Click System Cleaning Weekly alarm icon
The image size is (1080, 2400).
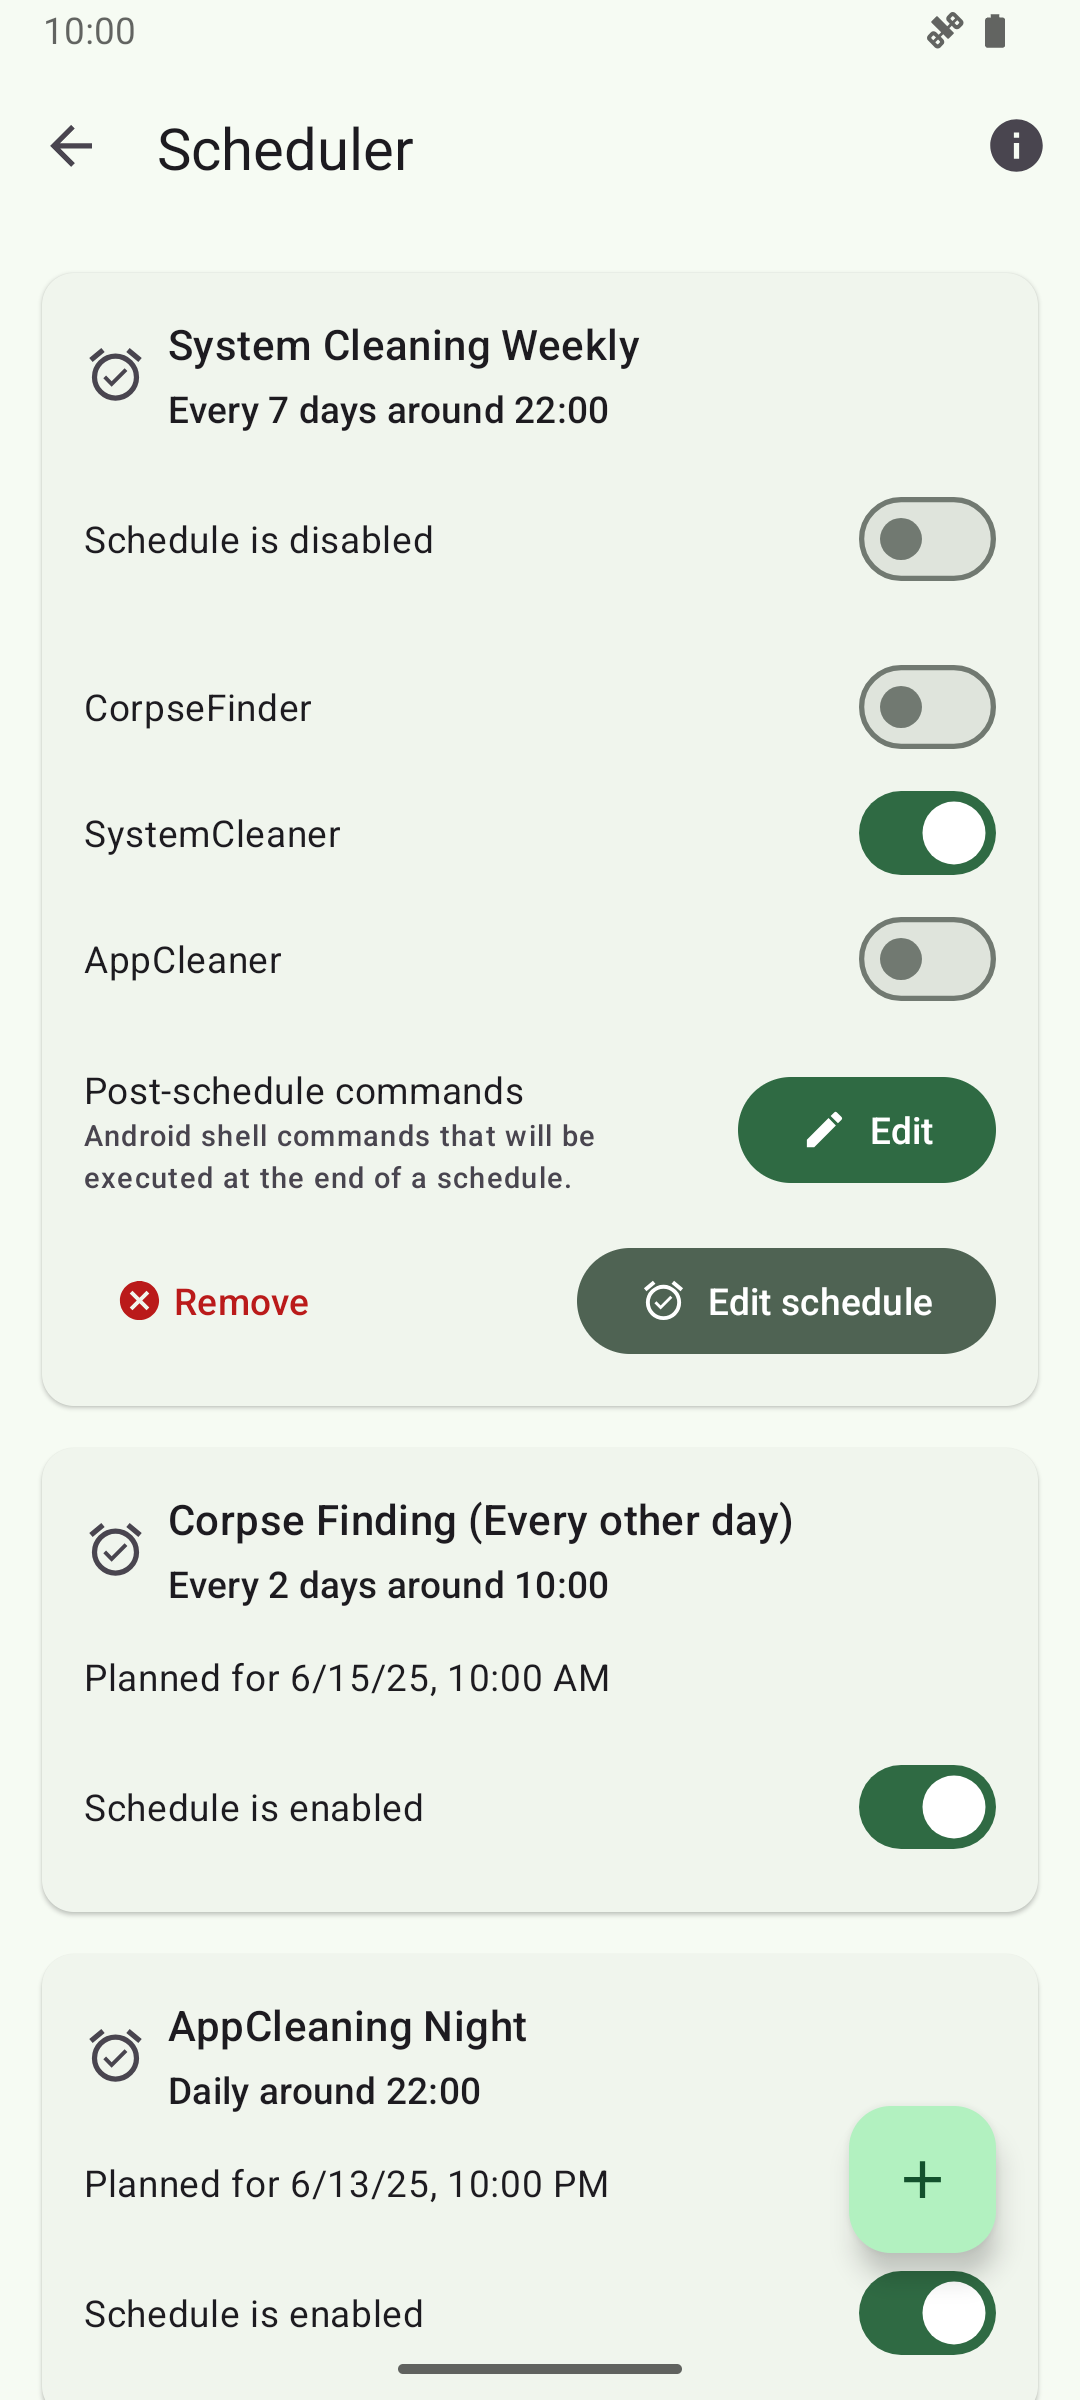click(116, 375)
